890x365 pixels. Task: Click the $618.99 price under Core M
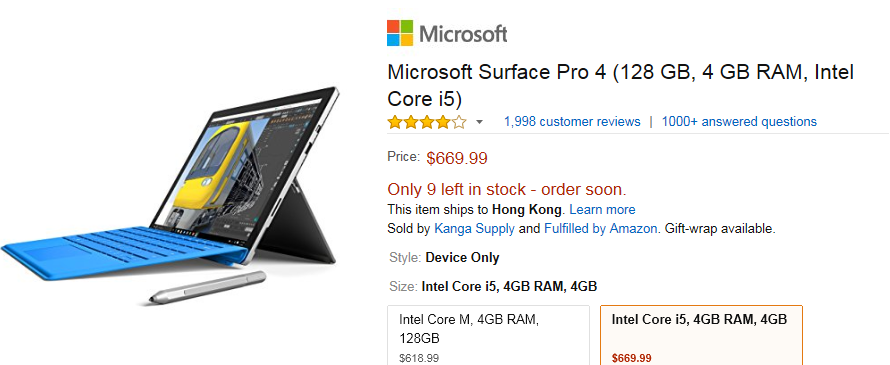click(419, 358)
